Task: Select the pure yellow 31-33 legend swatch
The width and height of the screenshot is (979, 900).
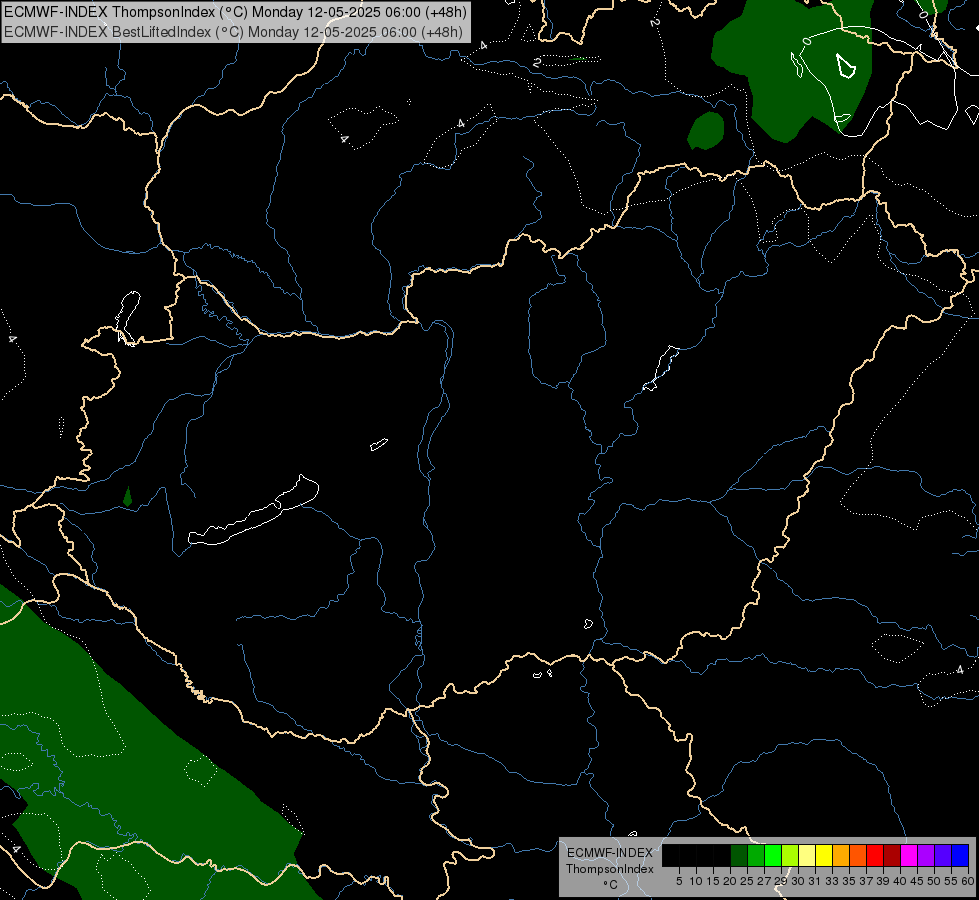Action: coord(824,855)
